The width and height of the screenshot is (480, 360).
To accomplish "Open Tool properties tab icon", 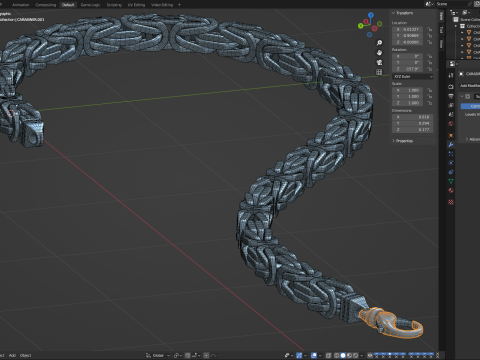I will (x=451, y=75).
